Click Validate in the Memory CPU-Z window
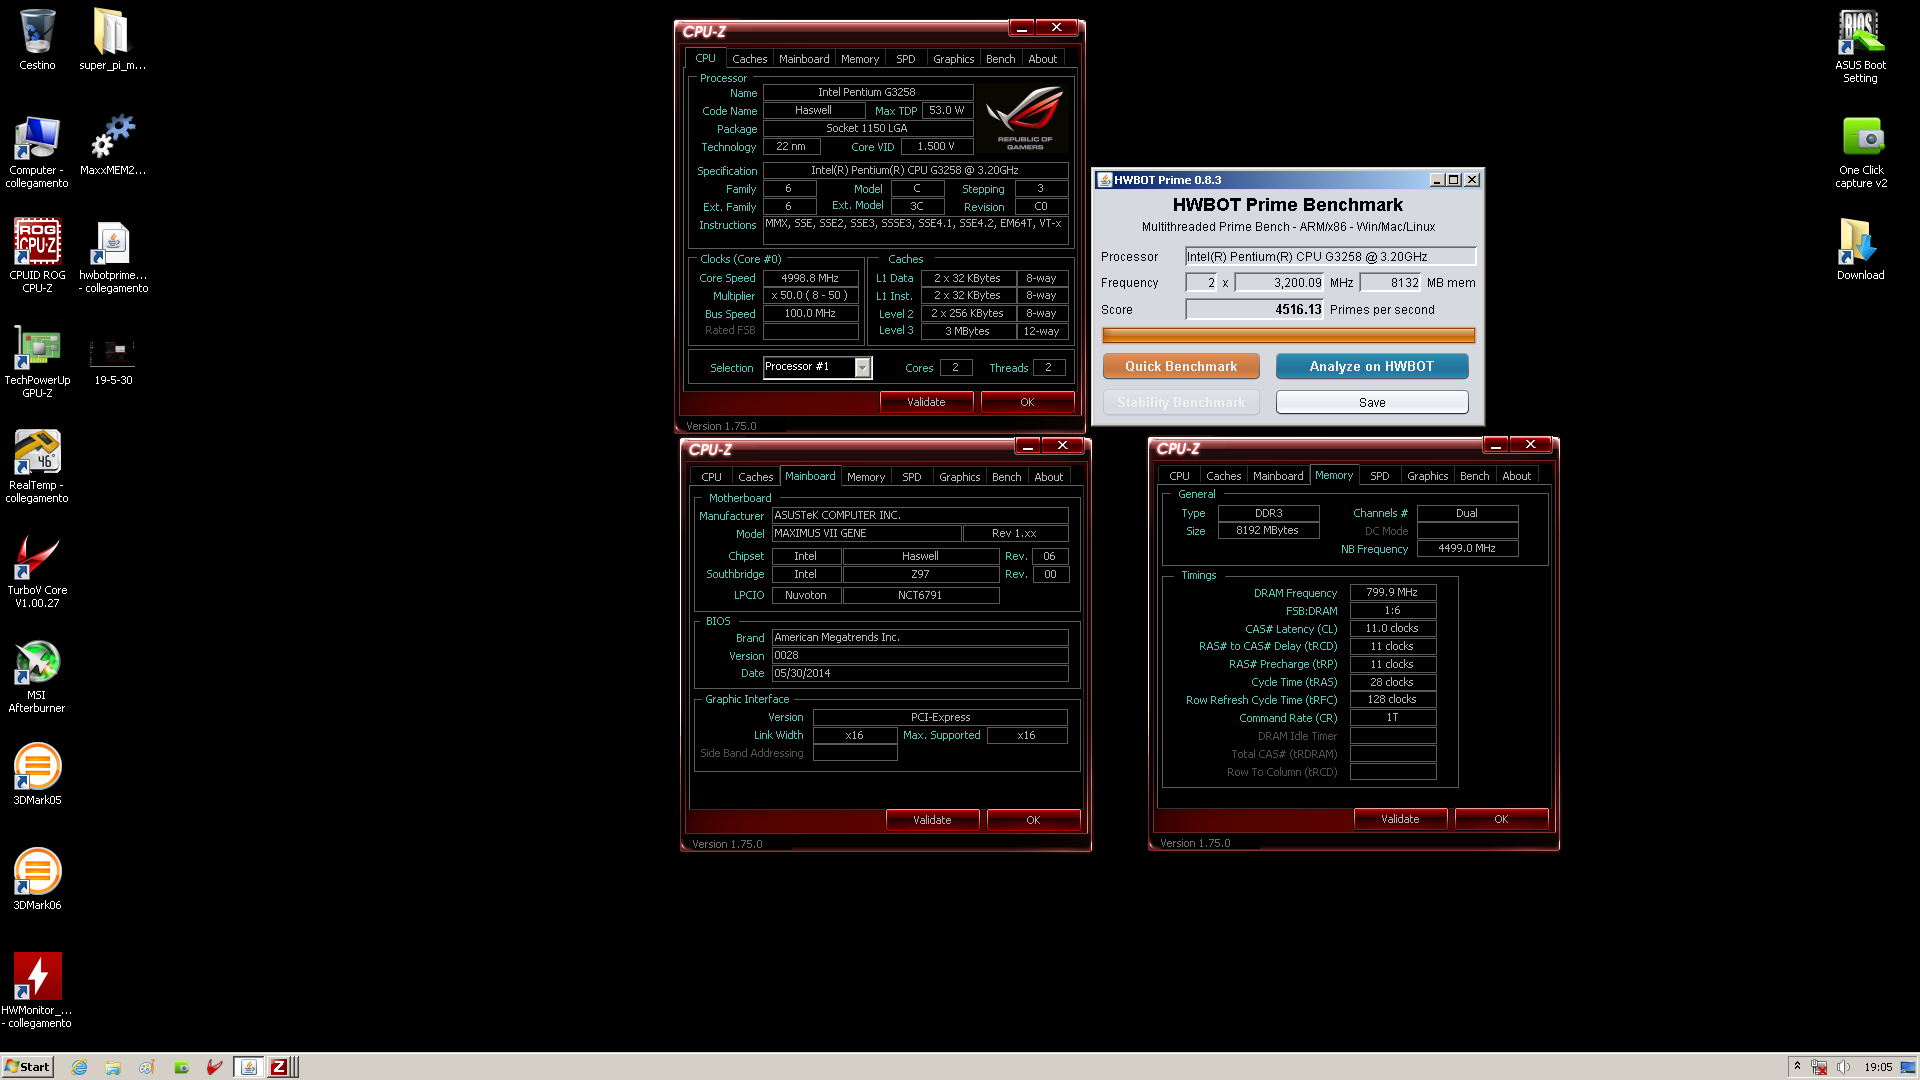Image resolution: width=1920 pixels, height=1080 pixels. 1400,819
